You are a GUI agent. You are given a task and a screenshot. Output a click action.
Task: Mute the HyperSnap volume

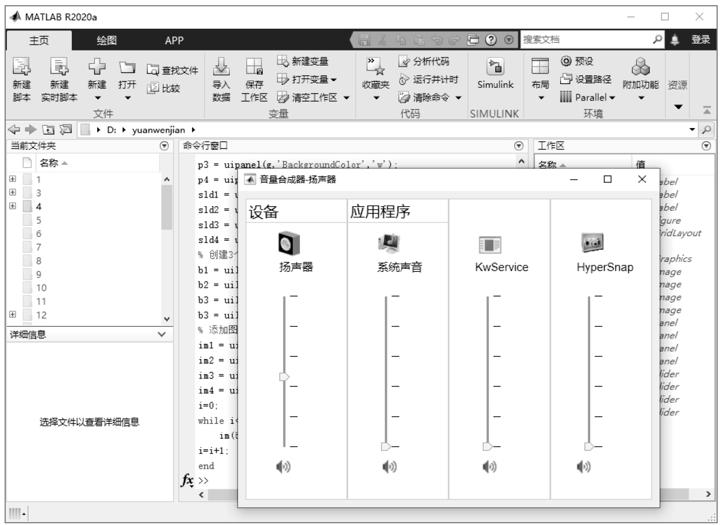coord(584,467)
